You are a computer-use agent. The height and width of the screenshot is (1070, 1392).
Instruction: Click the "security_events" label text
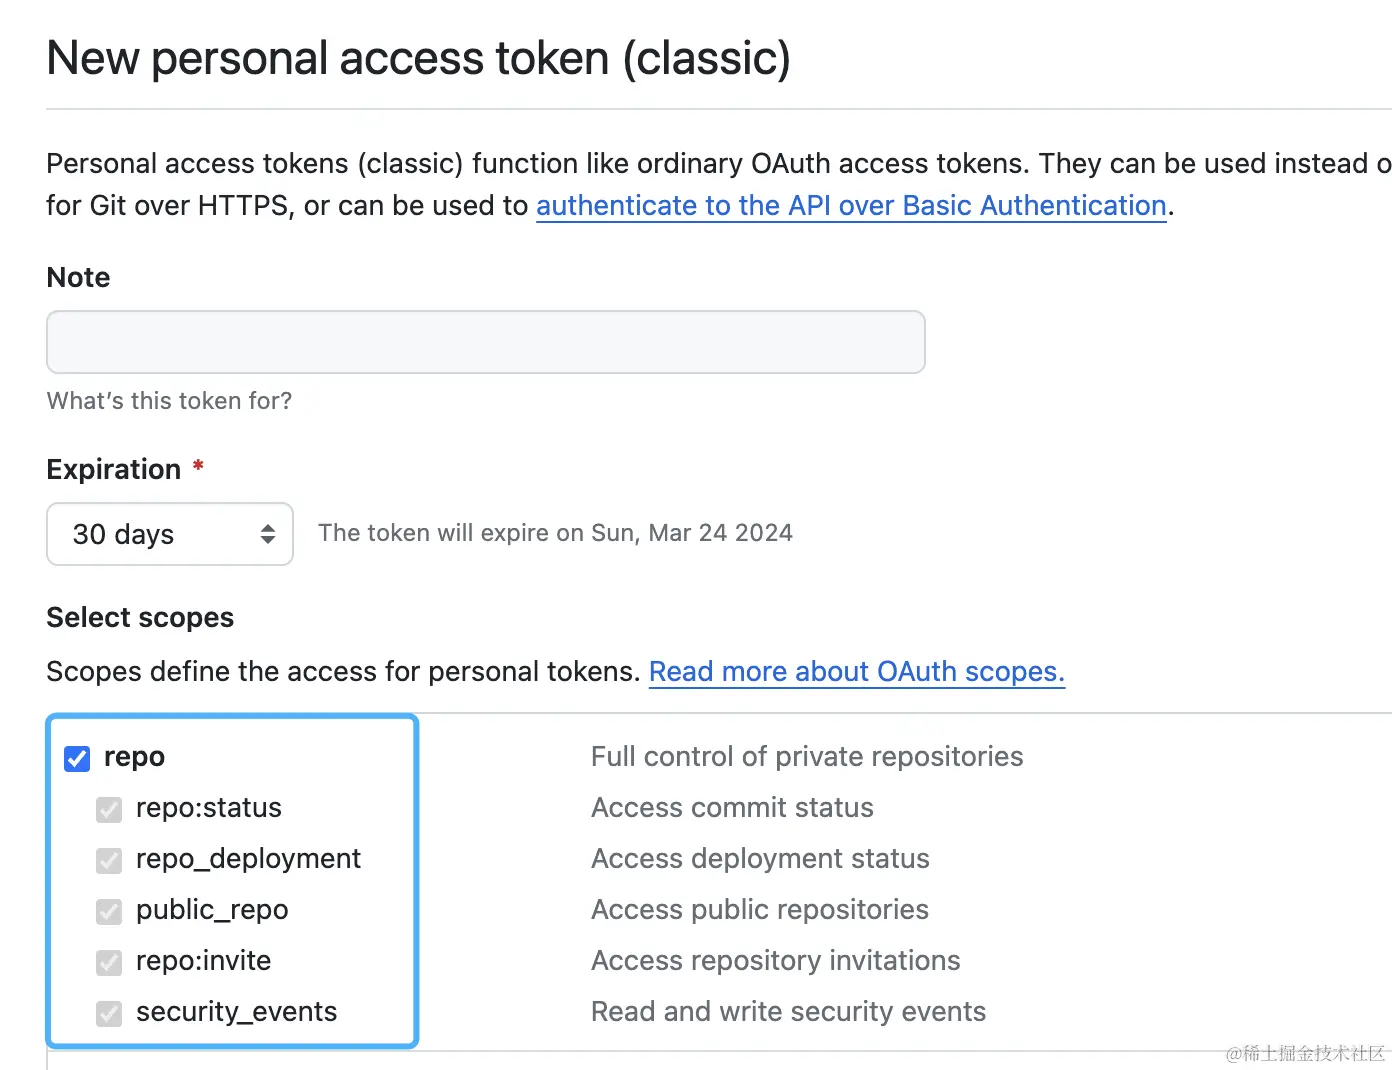(x=236, y=1012)
